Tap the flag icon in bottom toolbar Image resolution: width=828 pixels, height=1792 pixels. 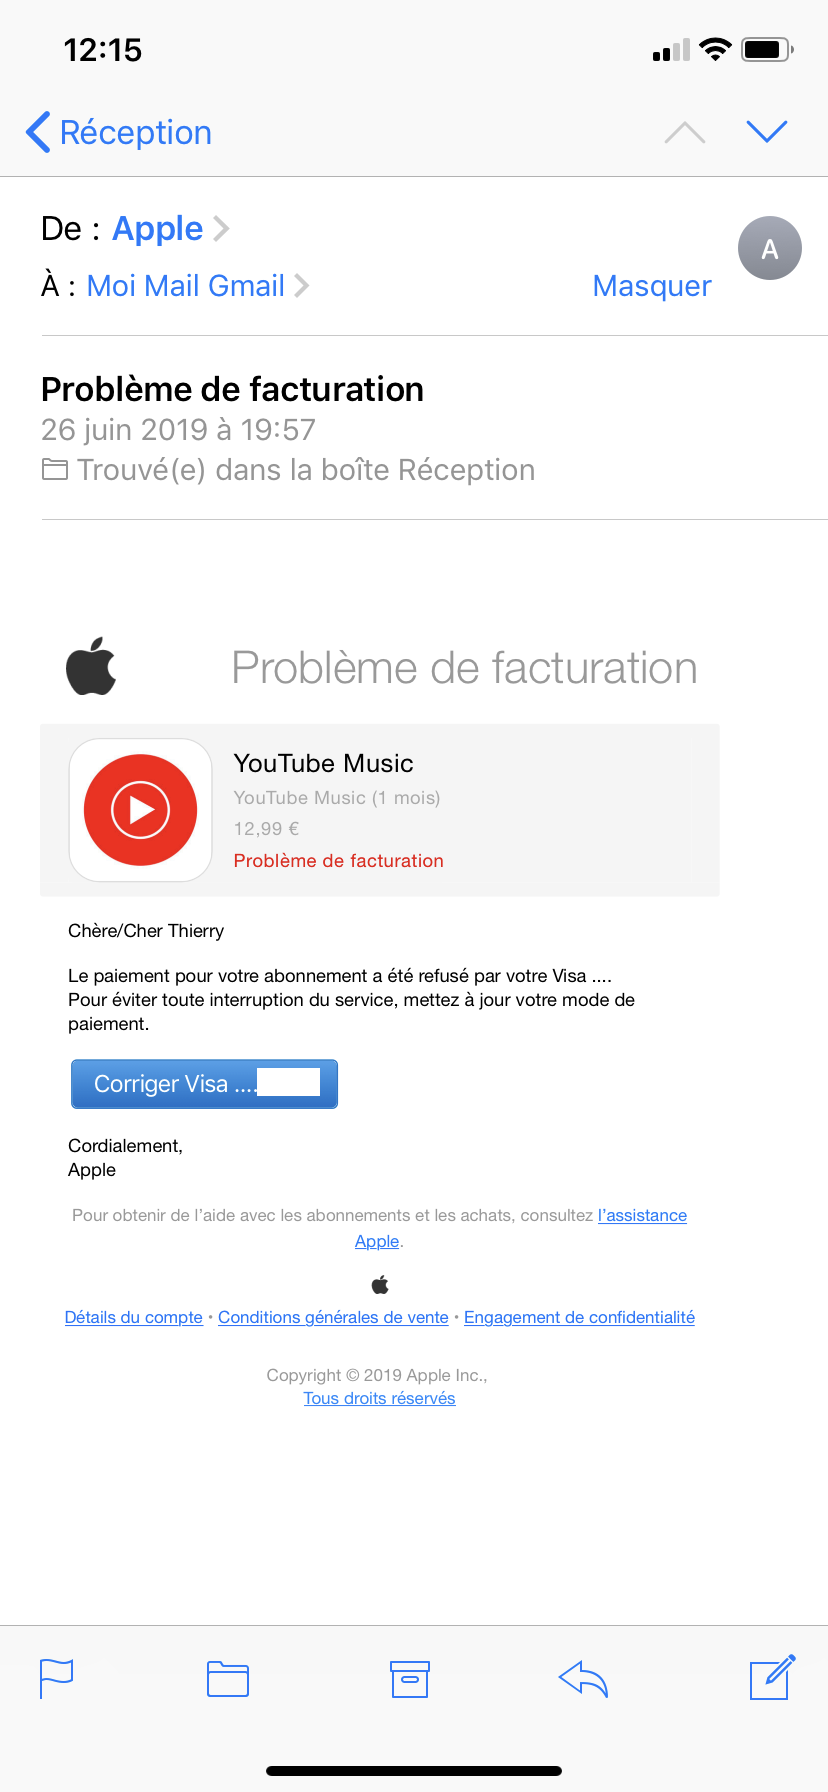[56, 1678]
